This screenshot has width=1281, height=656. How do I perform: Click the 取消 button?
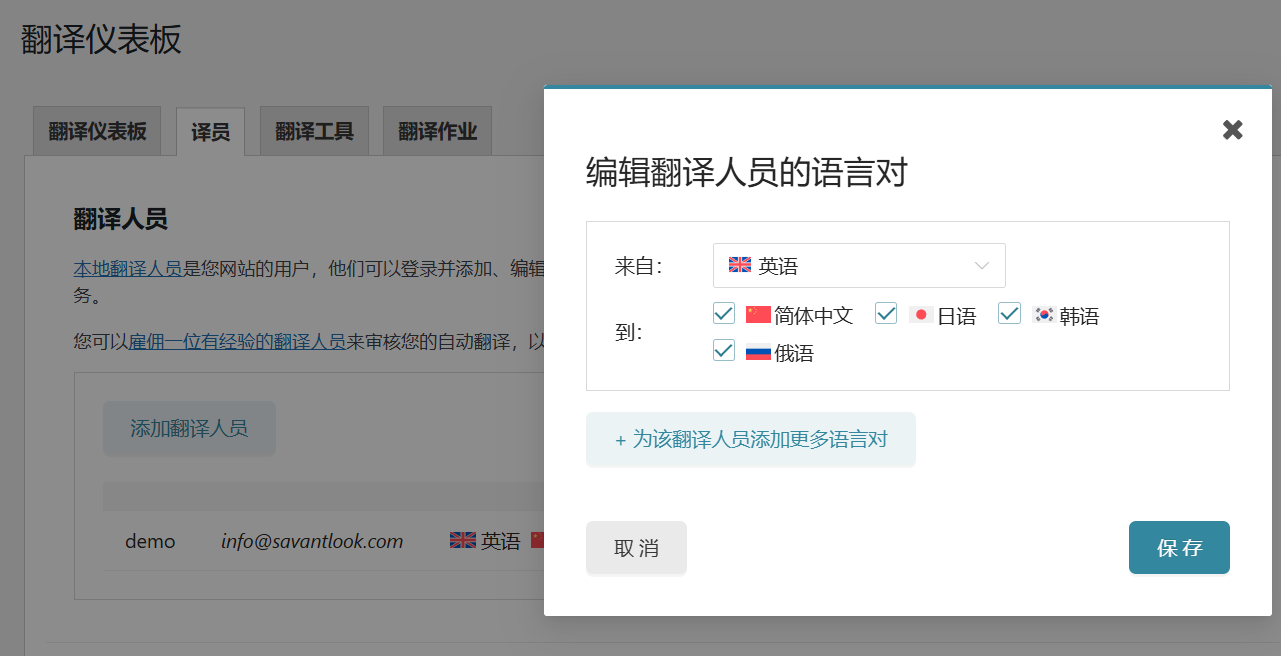pyautogui.click(x=636, y=548)
